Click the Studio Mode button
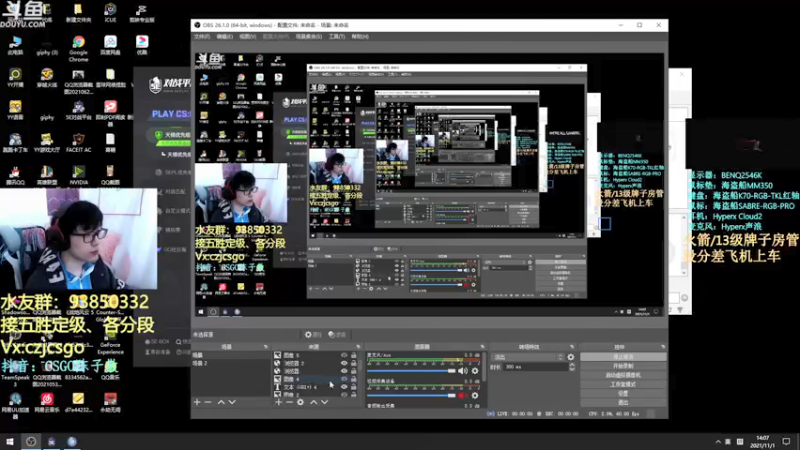The image size is (800, 450). (x=623, y=384)
